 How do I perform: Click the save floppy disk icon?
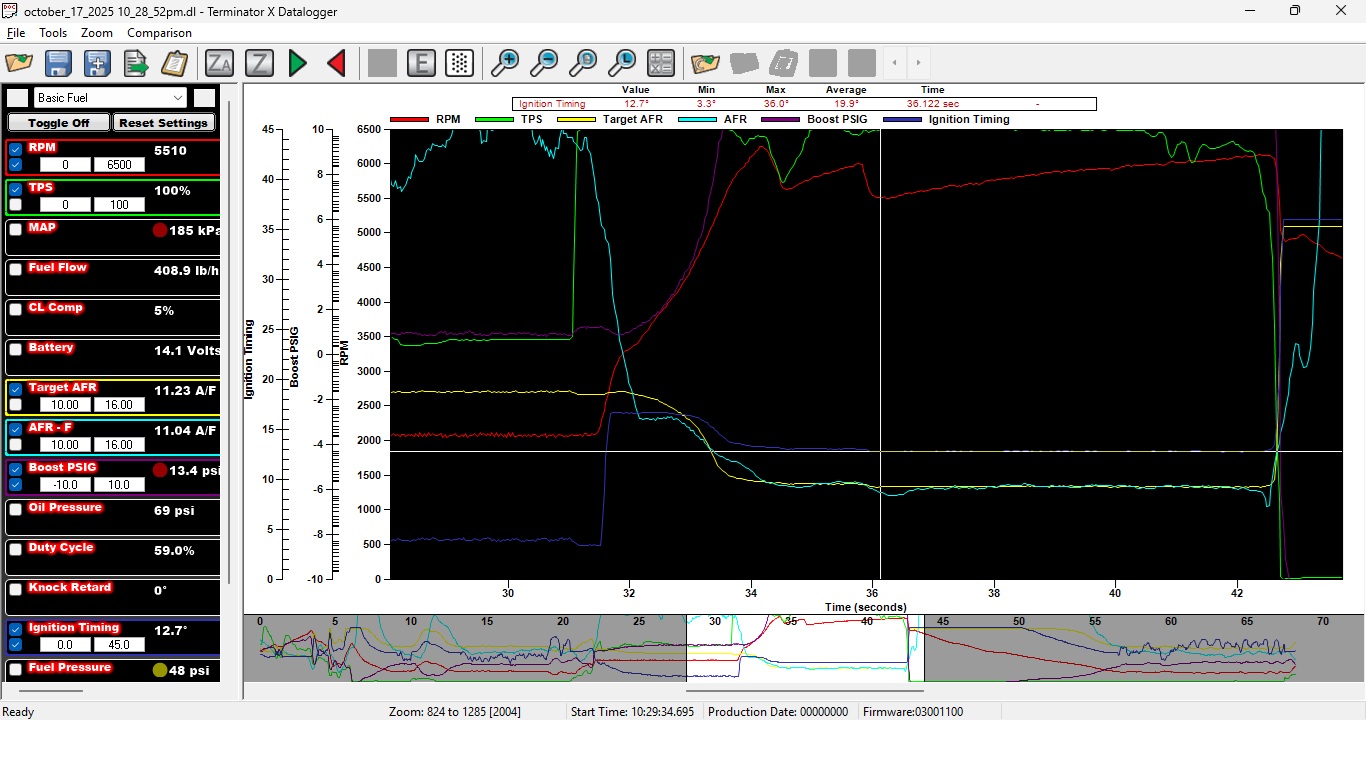[58, 63]
